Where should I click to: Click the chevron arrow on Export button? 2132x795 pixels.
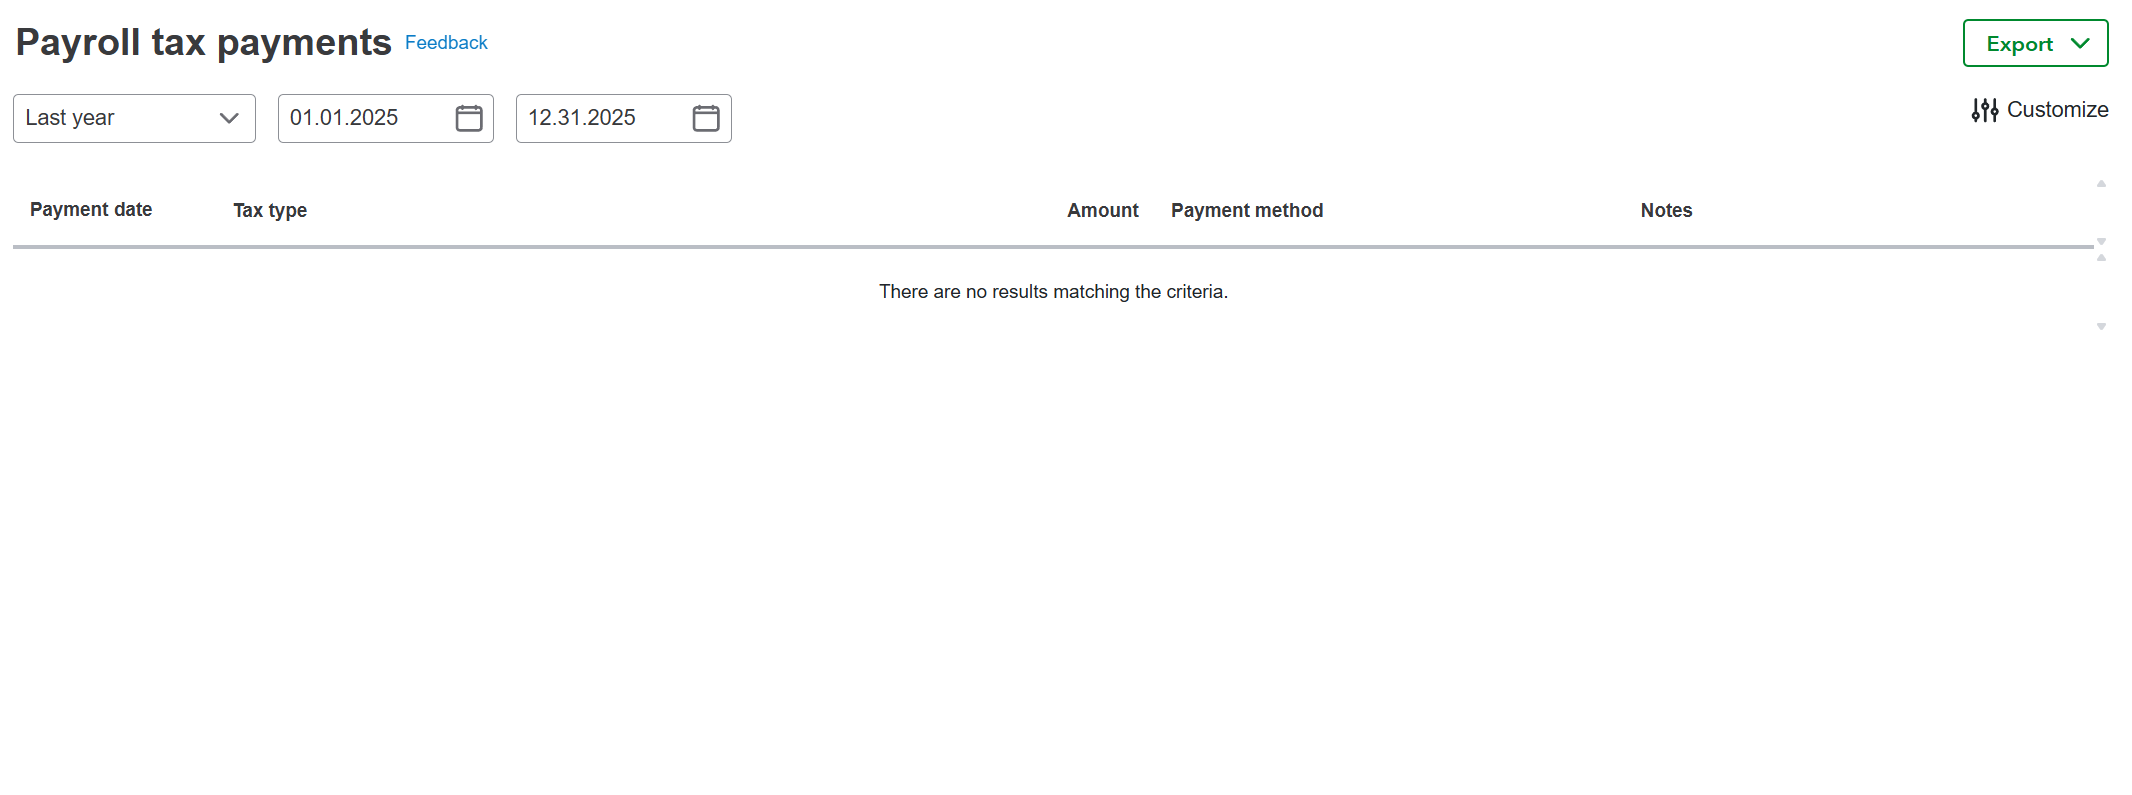click(2081, 43)
